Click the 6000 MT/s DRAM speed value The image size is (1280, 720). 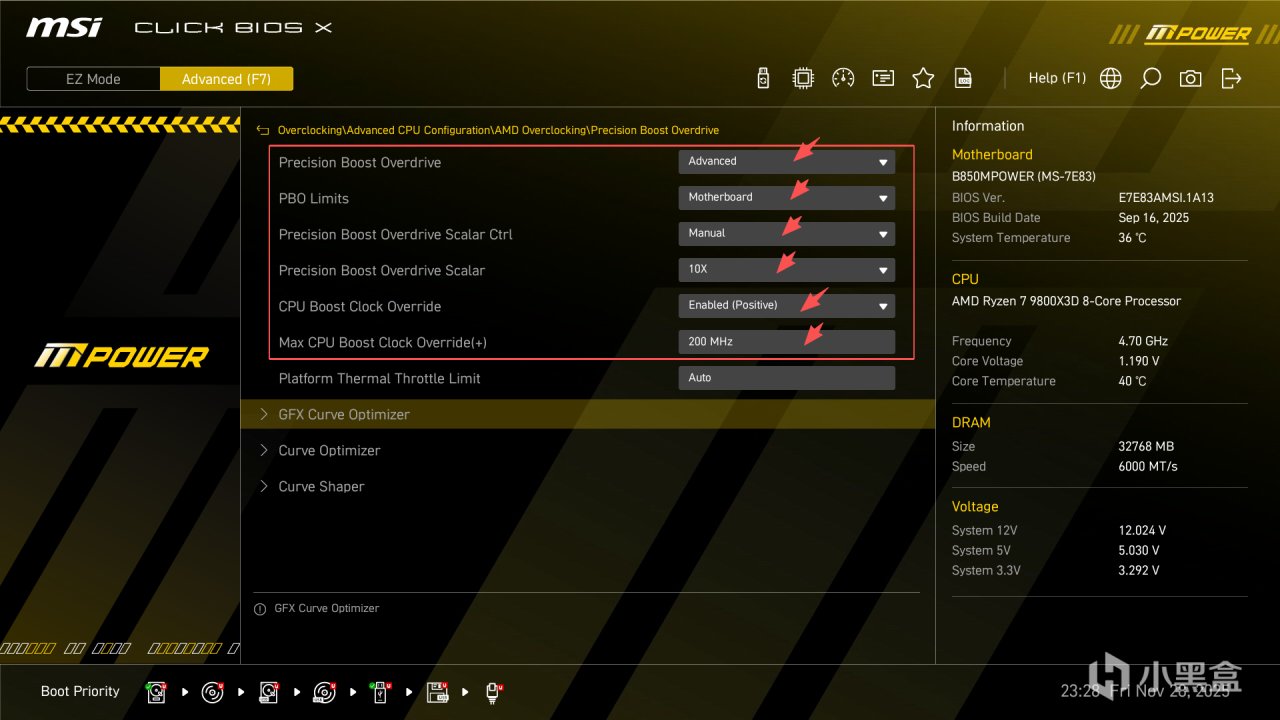[1148, 466]
